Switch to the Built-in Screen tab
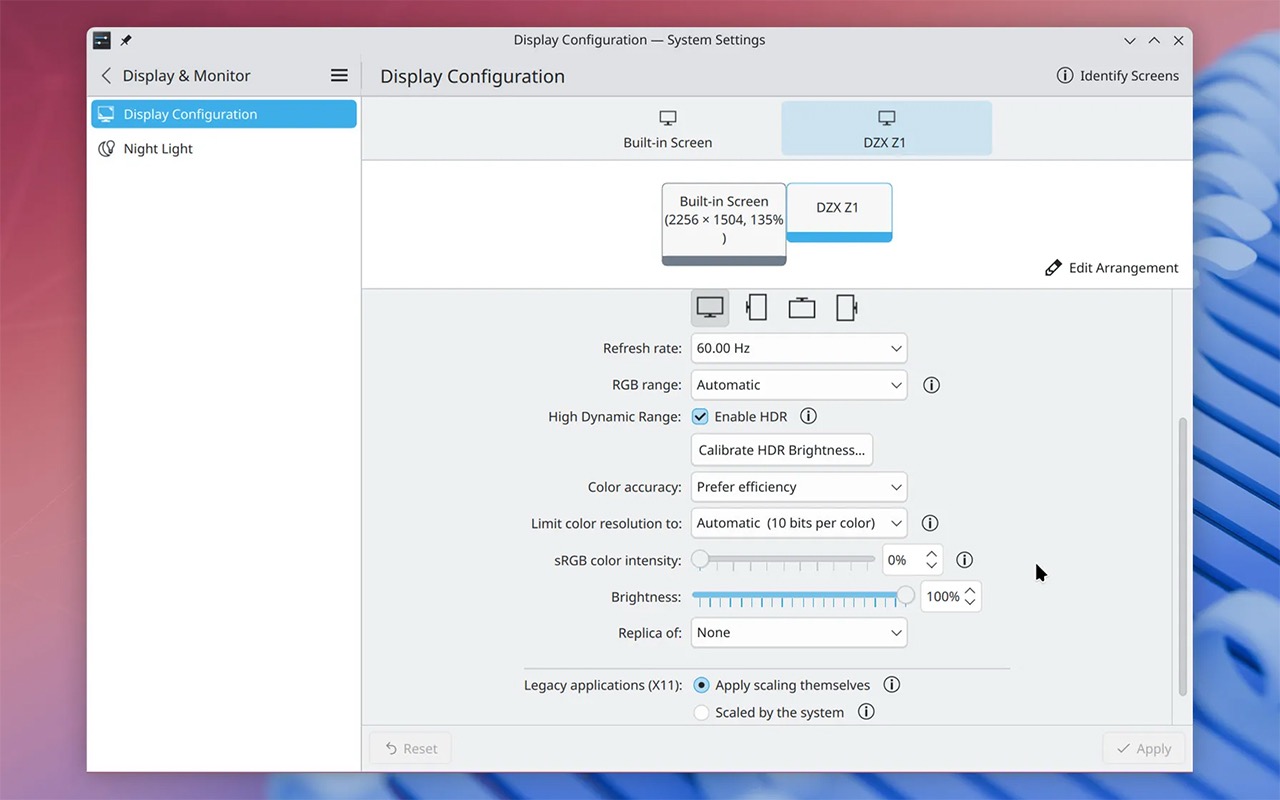This screenshot has width=1280, height=800. coord(668,129)
